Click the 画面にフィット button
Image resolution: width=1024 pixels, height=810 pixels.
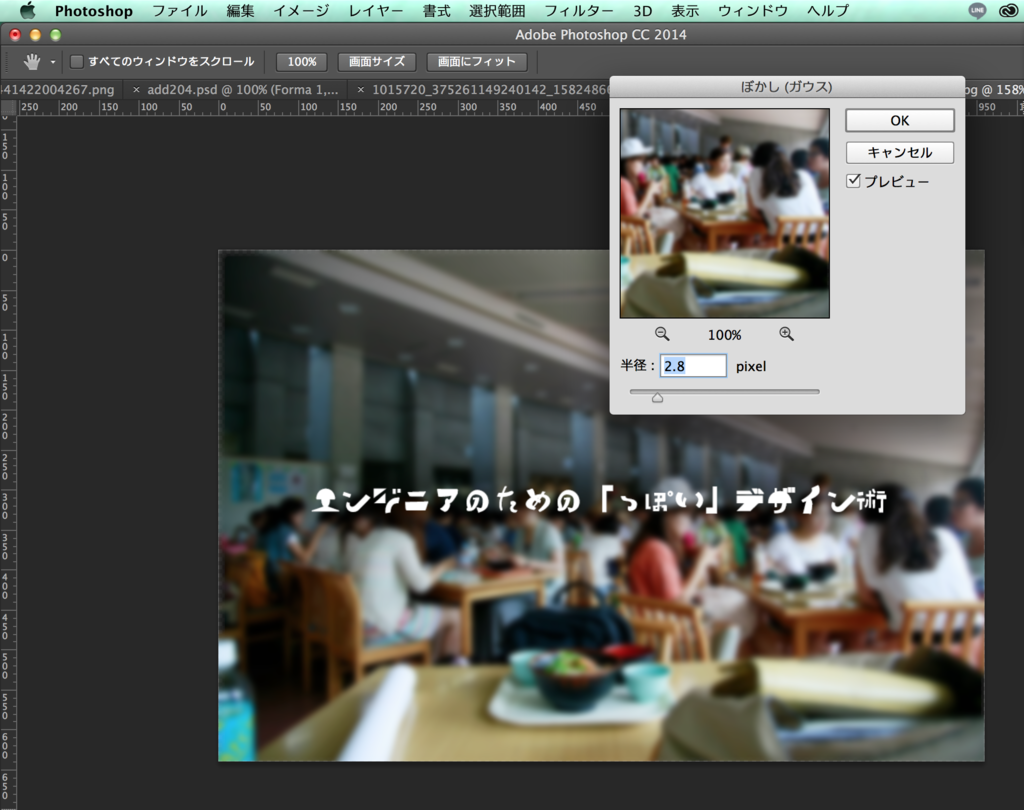pos(476,62)
